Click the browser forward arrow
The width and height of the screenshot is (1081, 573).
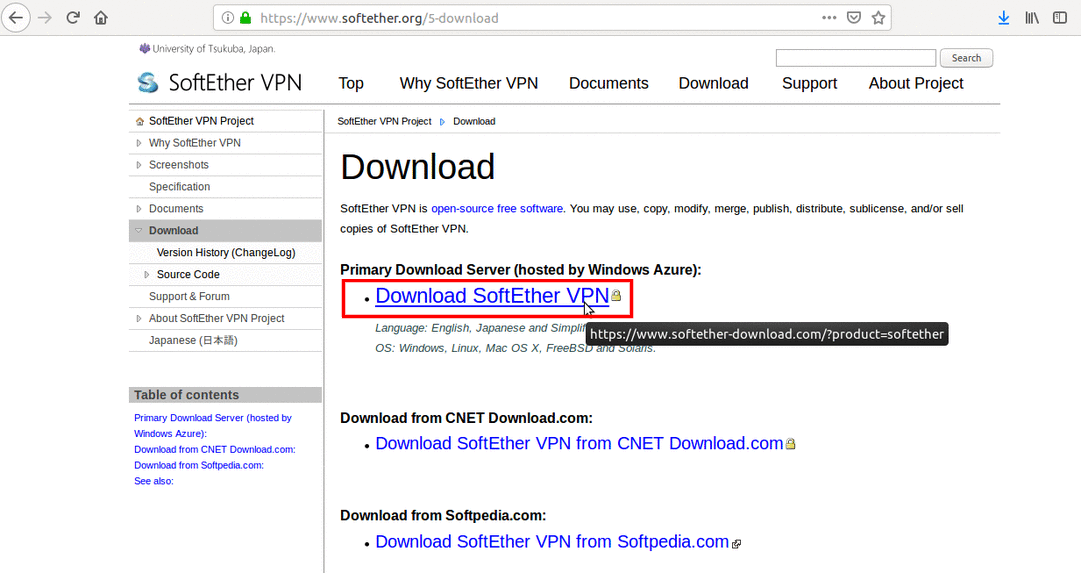click(45, 18)
